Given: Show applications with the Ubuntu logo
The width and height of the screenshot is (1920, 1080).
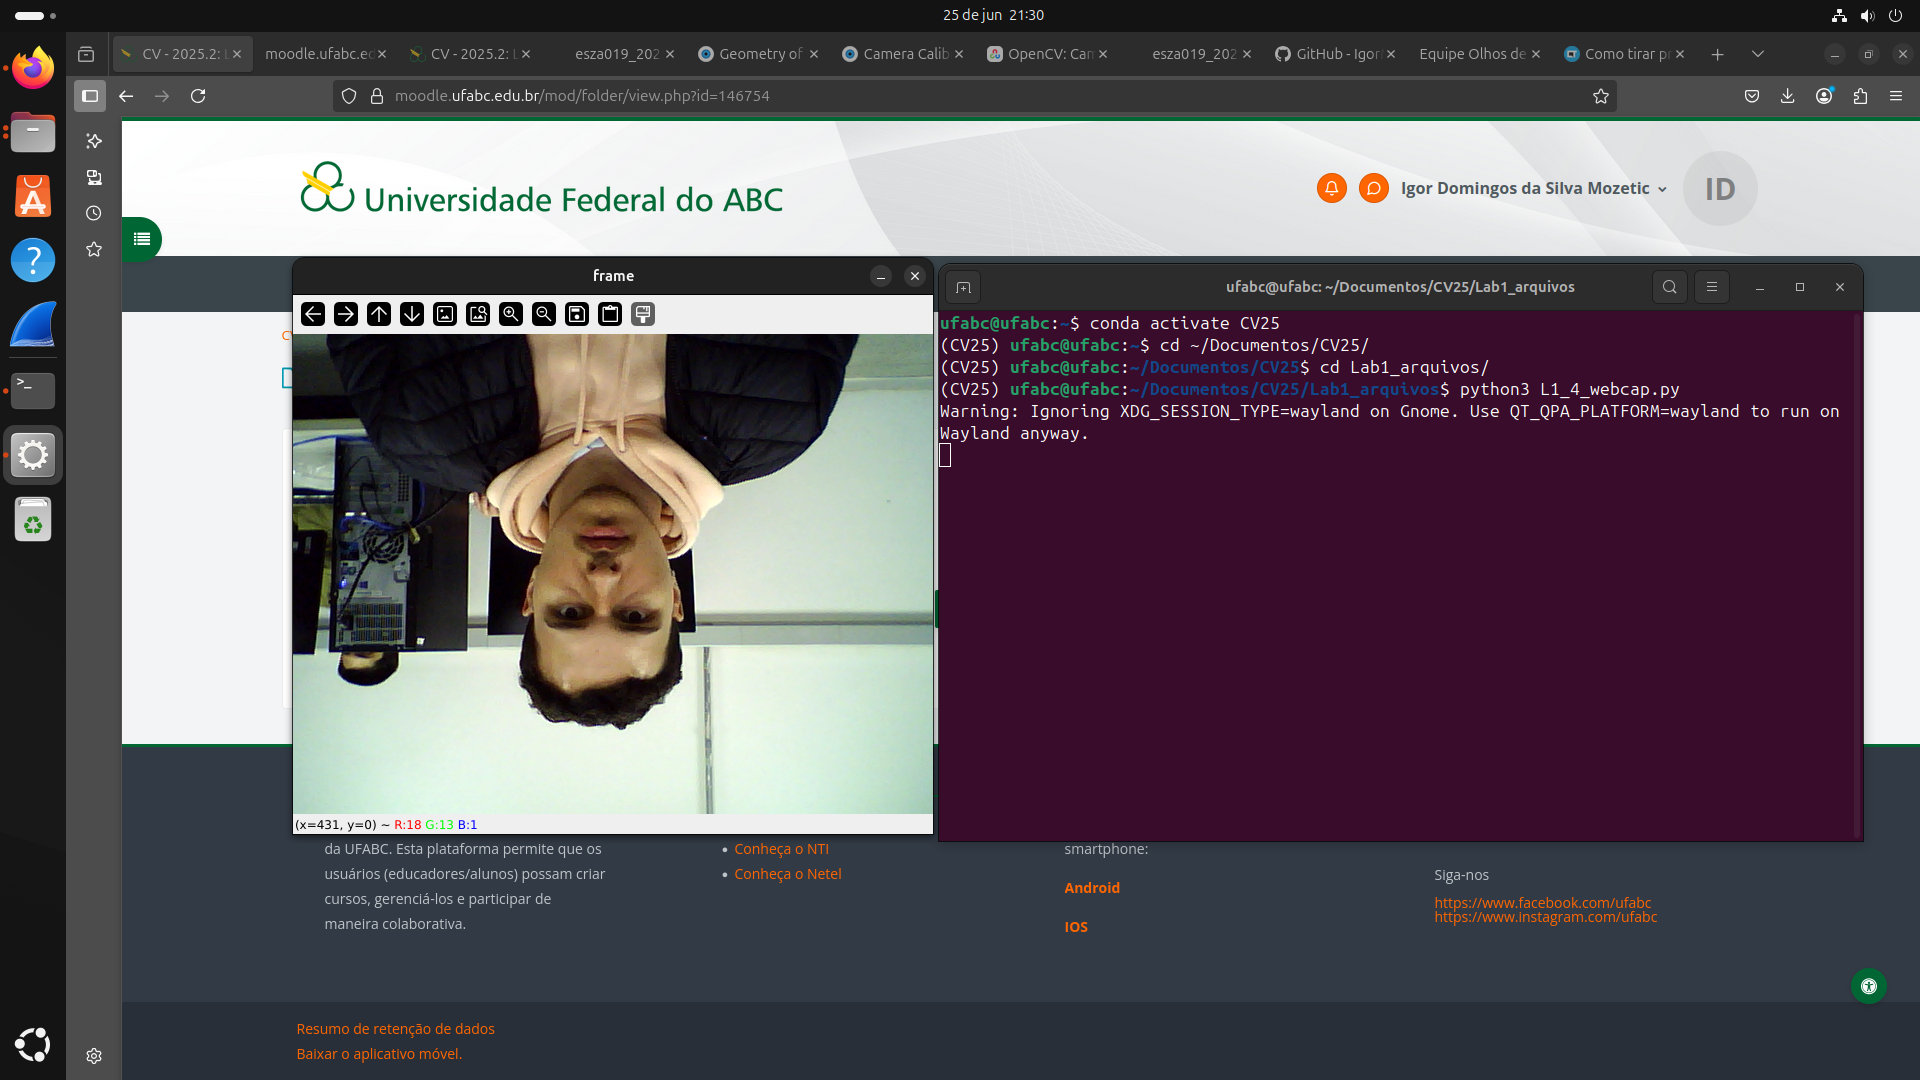Looking at the screenshot, I should point(33,1045).
